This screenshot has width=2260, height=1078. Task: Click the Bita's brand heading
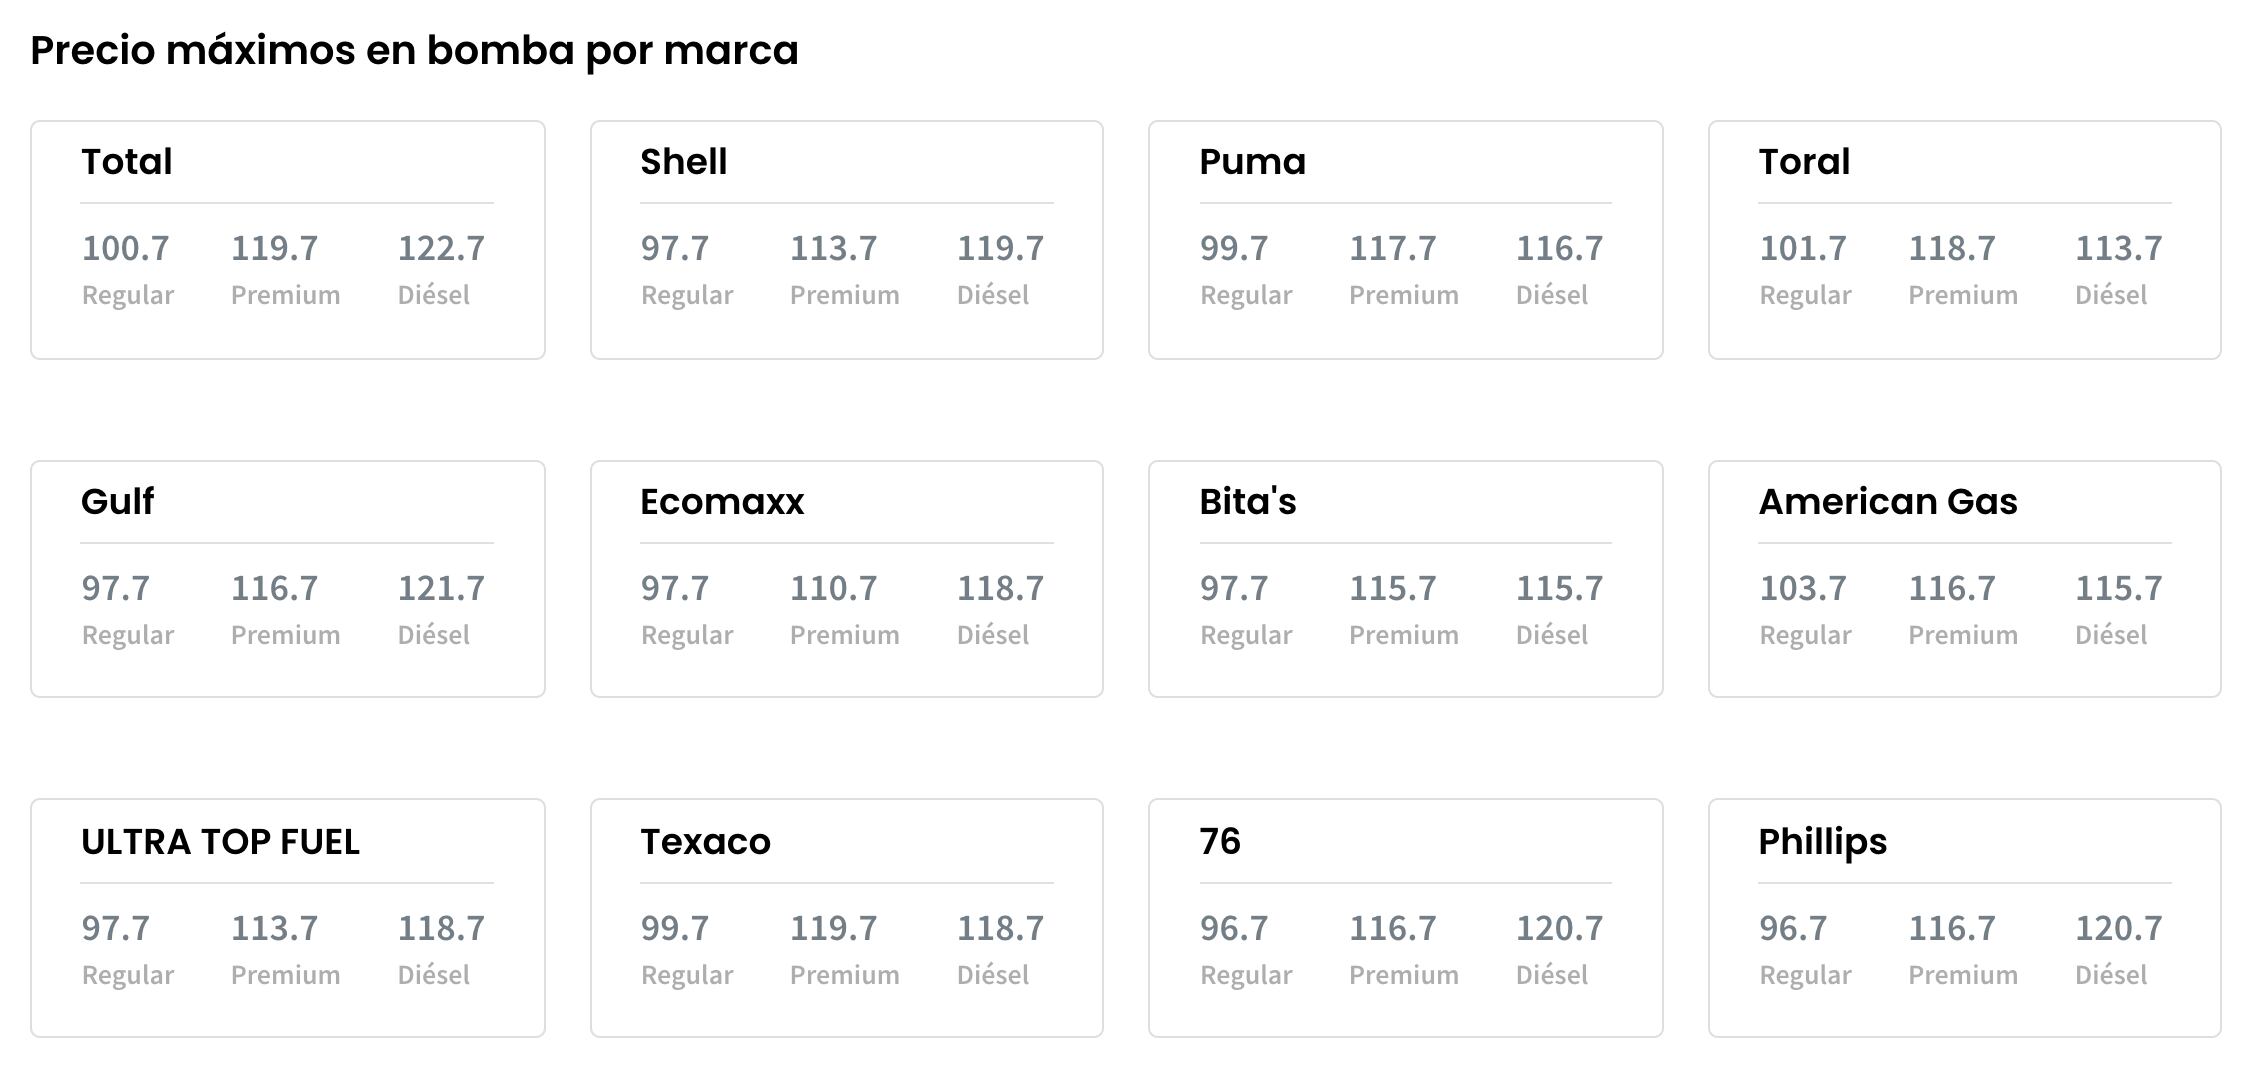(x=1247, y=502)
